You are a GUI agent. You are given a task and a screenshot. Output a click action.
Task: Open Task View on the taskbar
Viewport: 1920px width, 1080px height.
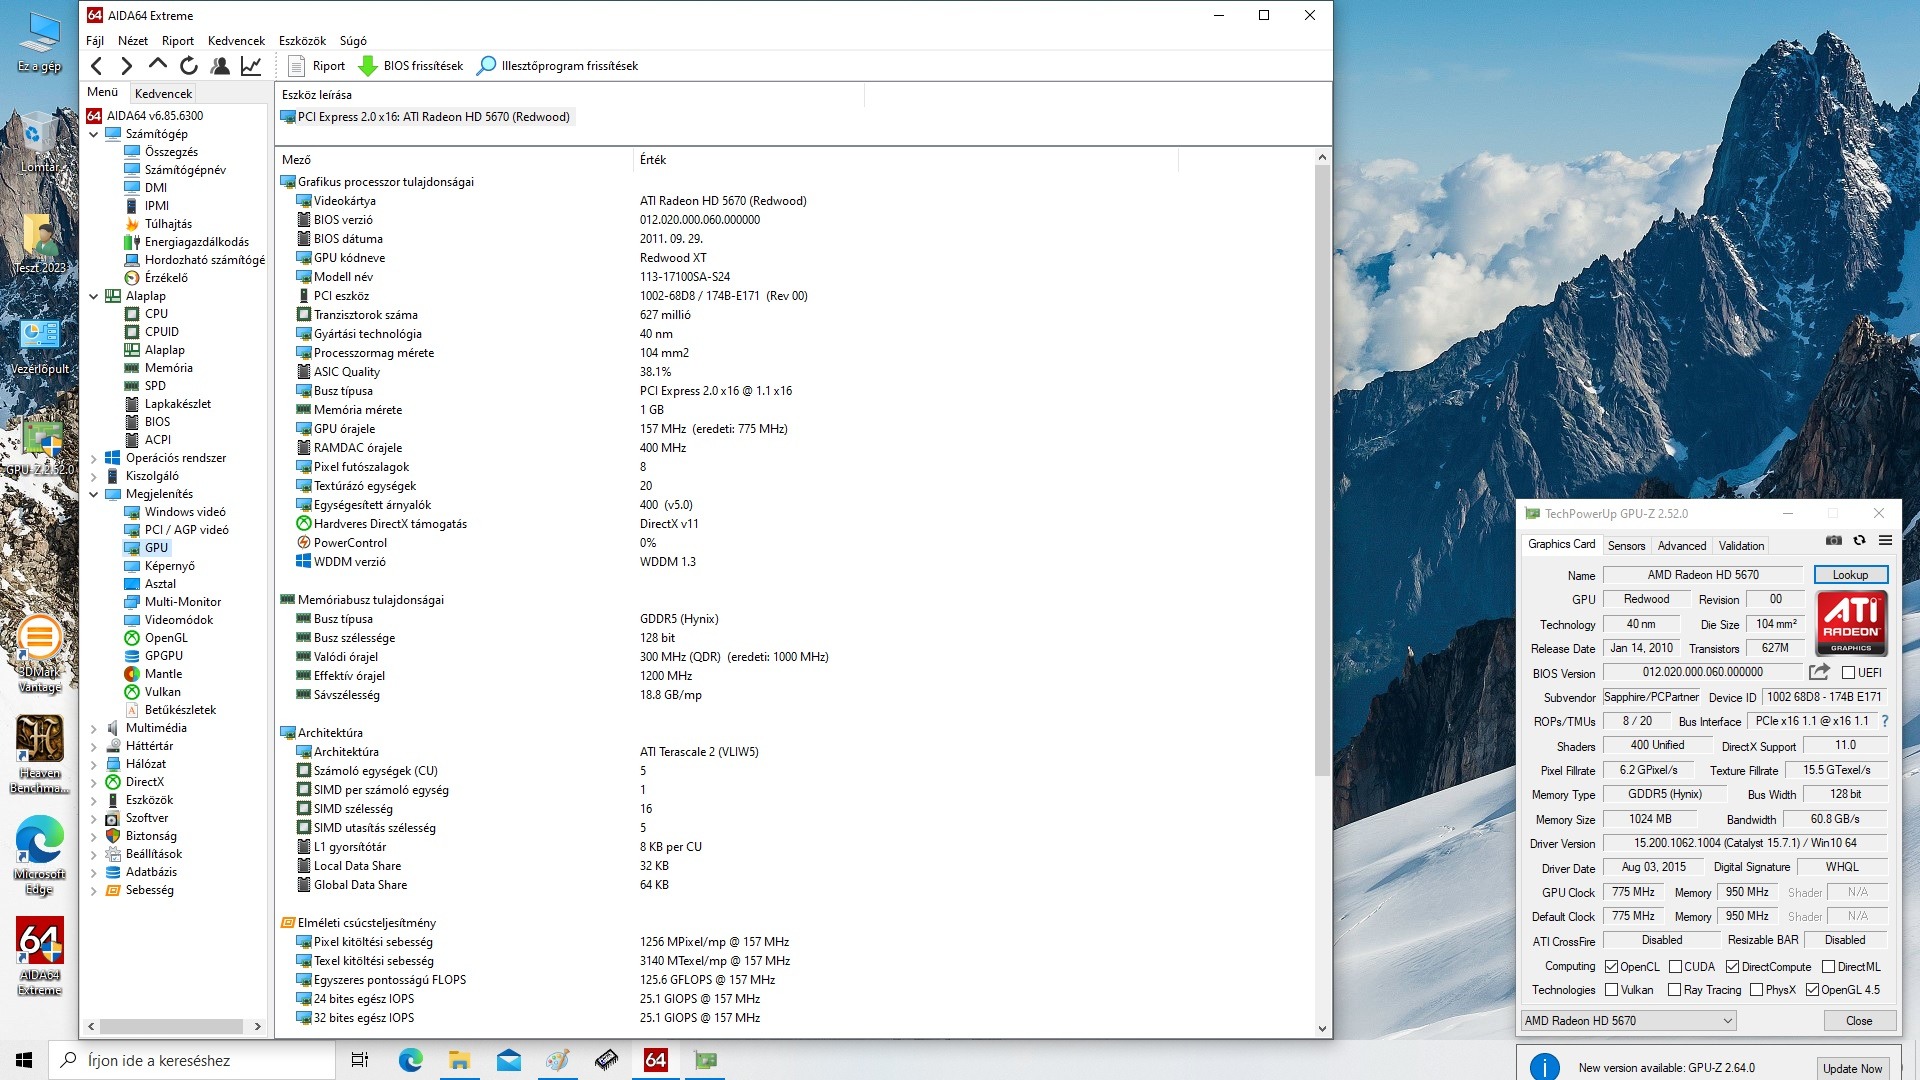click(x=360, y=1060)
